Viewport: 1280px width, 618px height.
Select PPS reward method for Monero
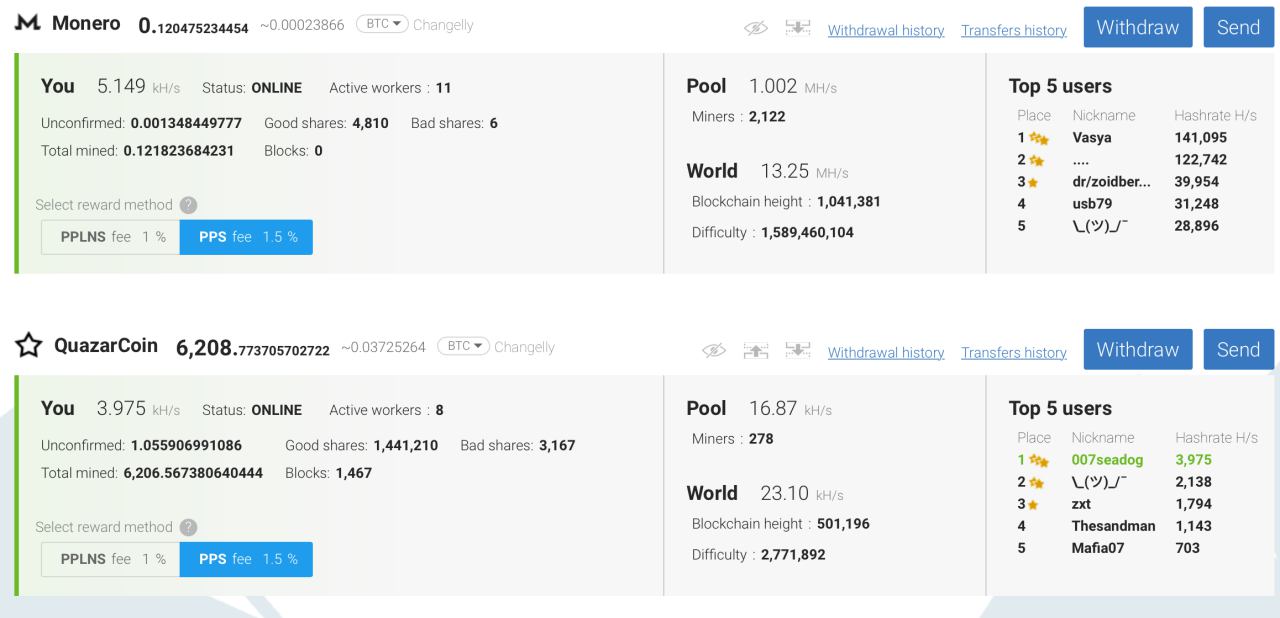(246, 237)
